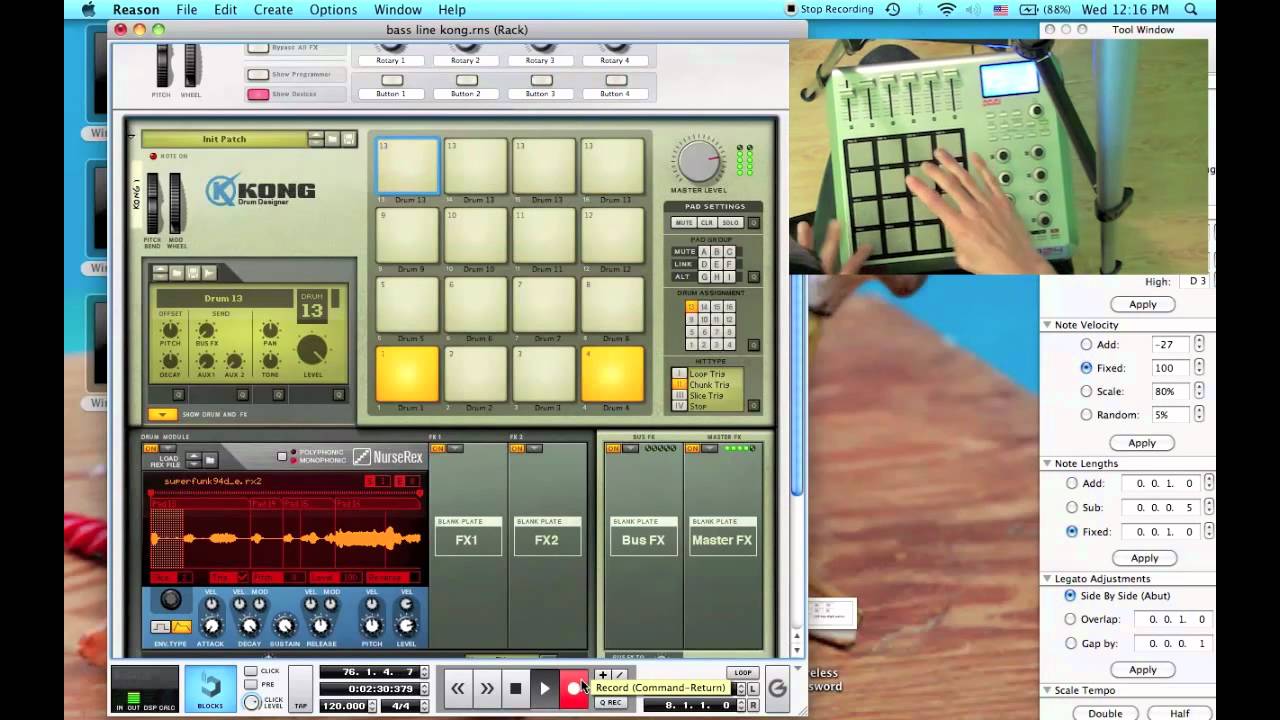This screenshot has width=1280, height=720.
Task: Save the Kong patch via disk icon
Action: pos(348,139)
